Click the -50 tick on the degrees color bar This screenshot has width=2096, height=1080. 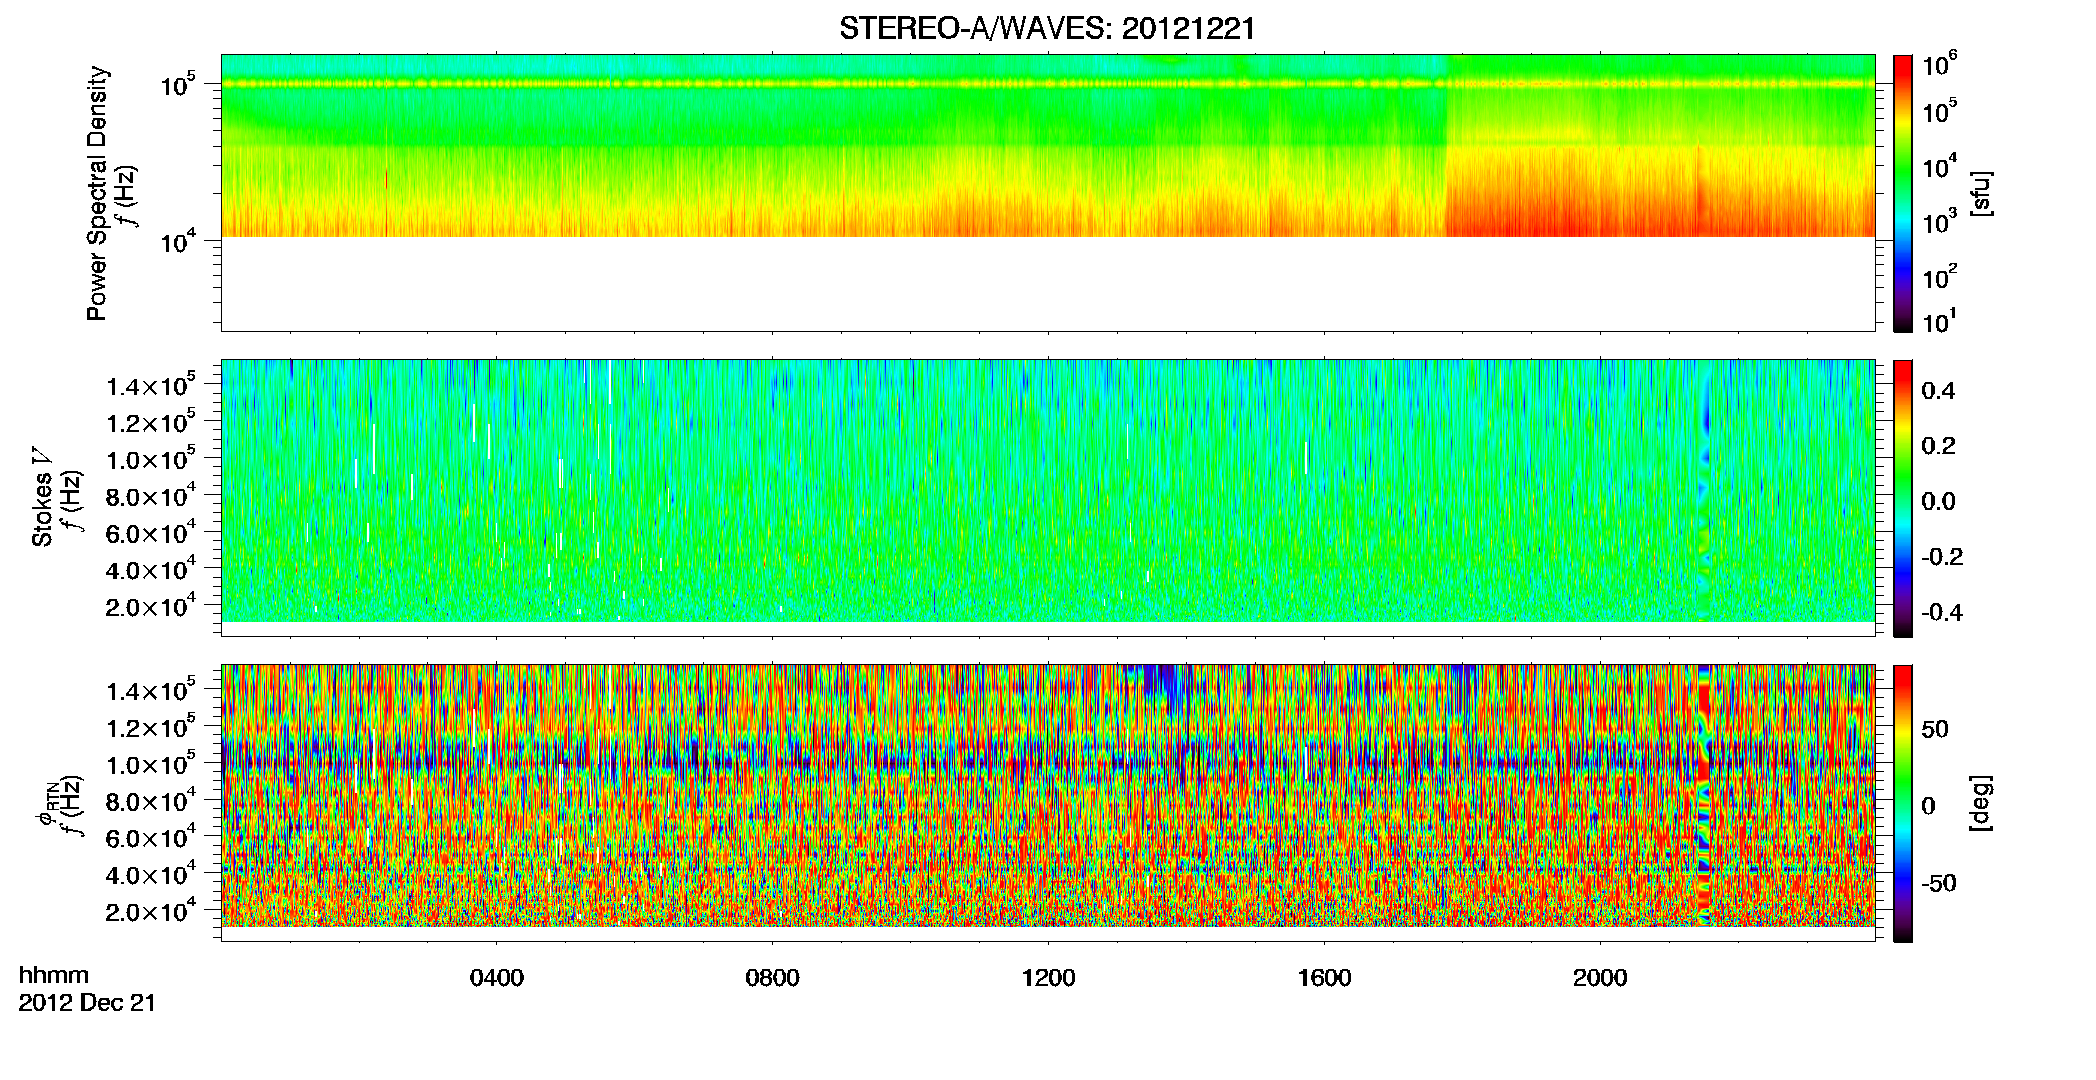tap(1940, 883)
